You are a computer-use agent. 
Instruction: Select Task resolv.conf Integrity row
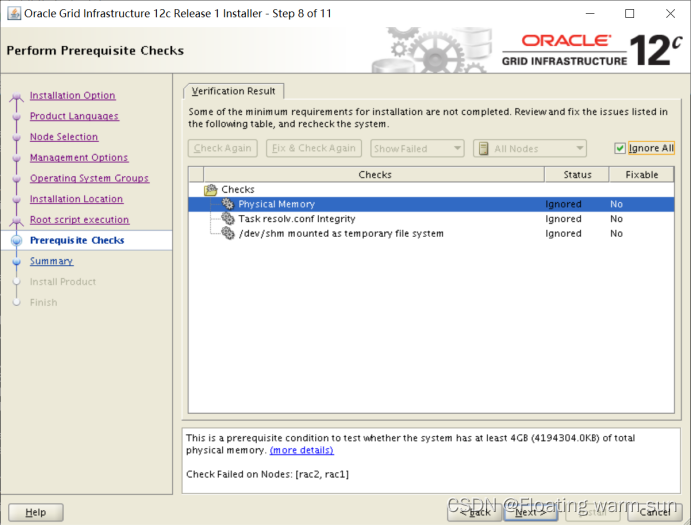tap(431, 218)
